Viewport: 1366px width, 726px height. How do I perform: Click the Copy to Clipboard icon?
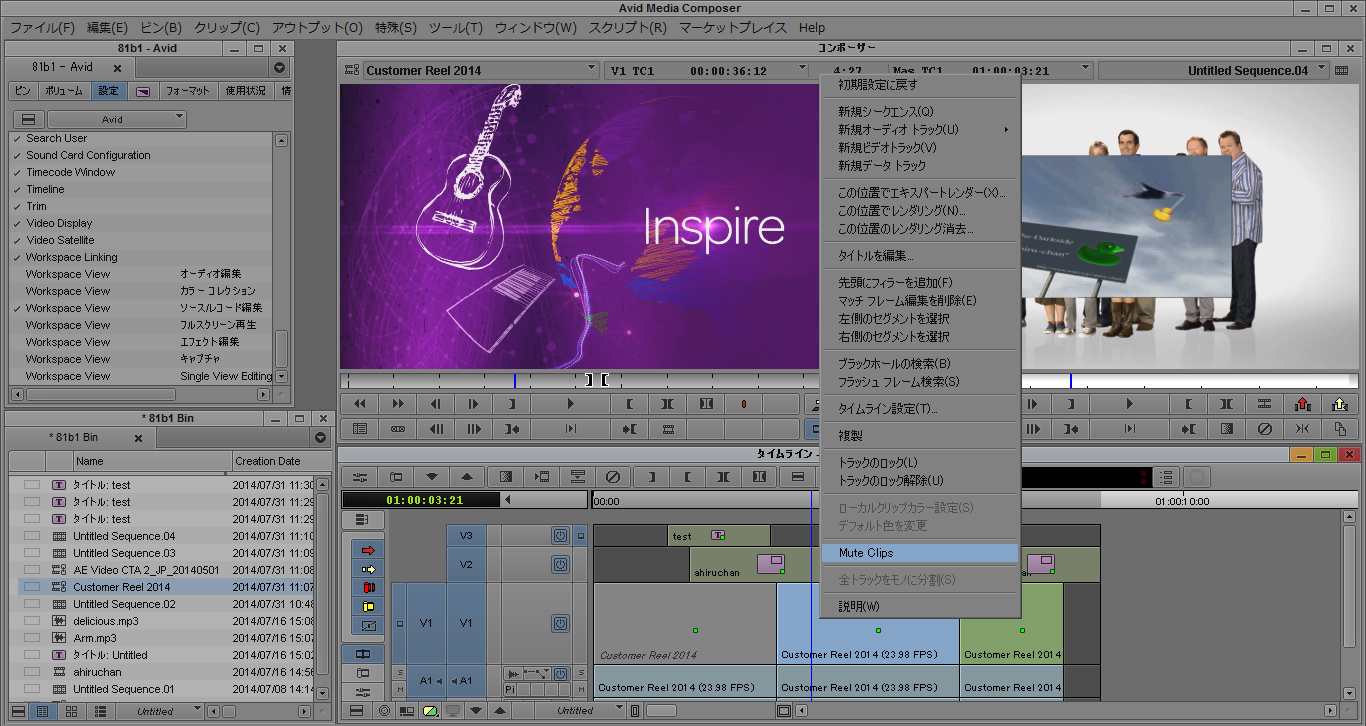click(1340, 429)
